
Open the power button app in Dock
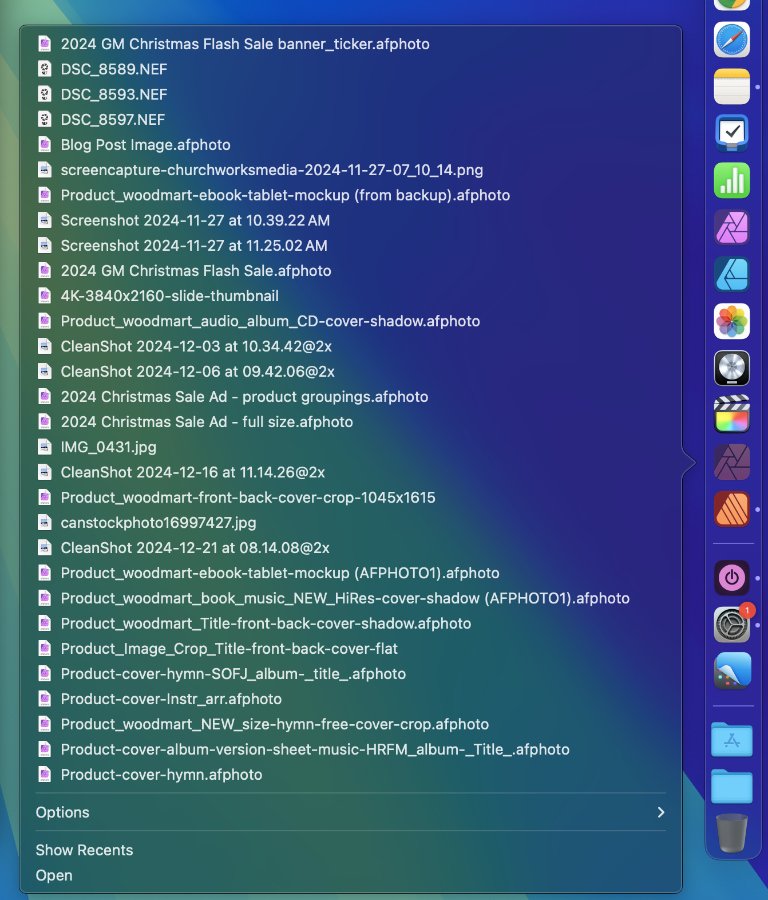click(732, 577)
